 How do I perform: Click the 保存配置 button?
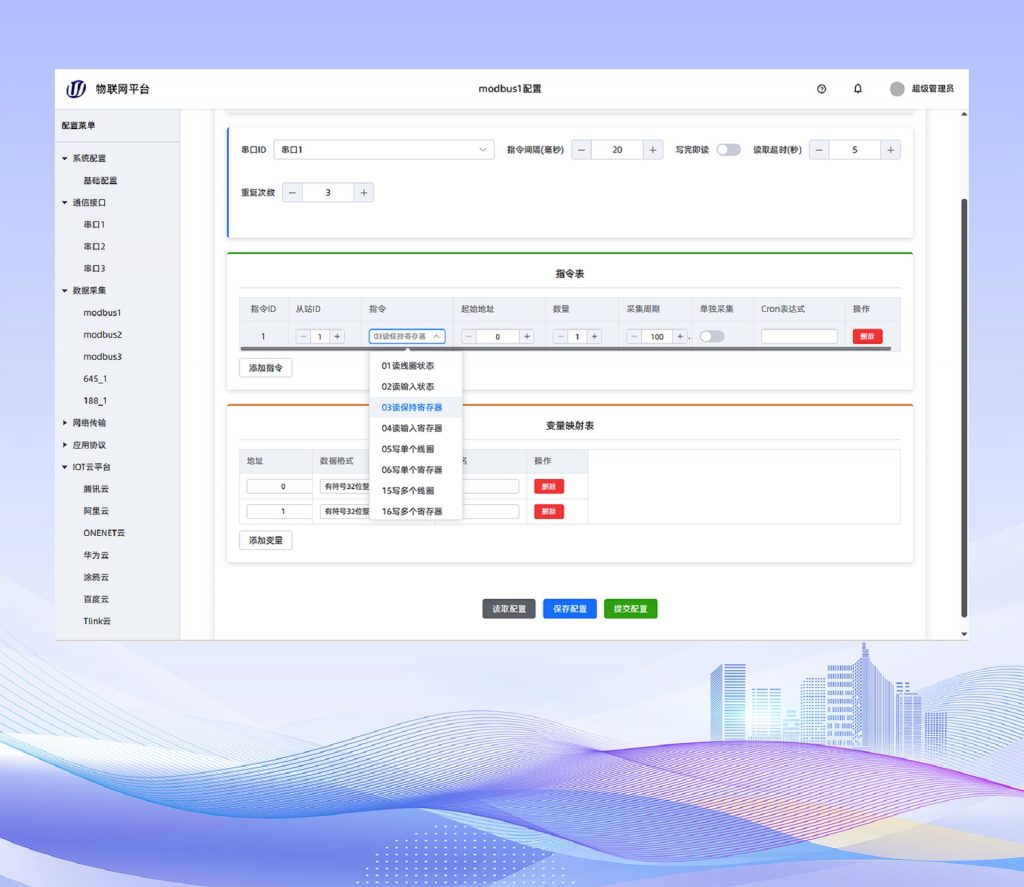click(x=570, y=609)
